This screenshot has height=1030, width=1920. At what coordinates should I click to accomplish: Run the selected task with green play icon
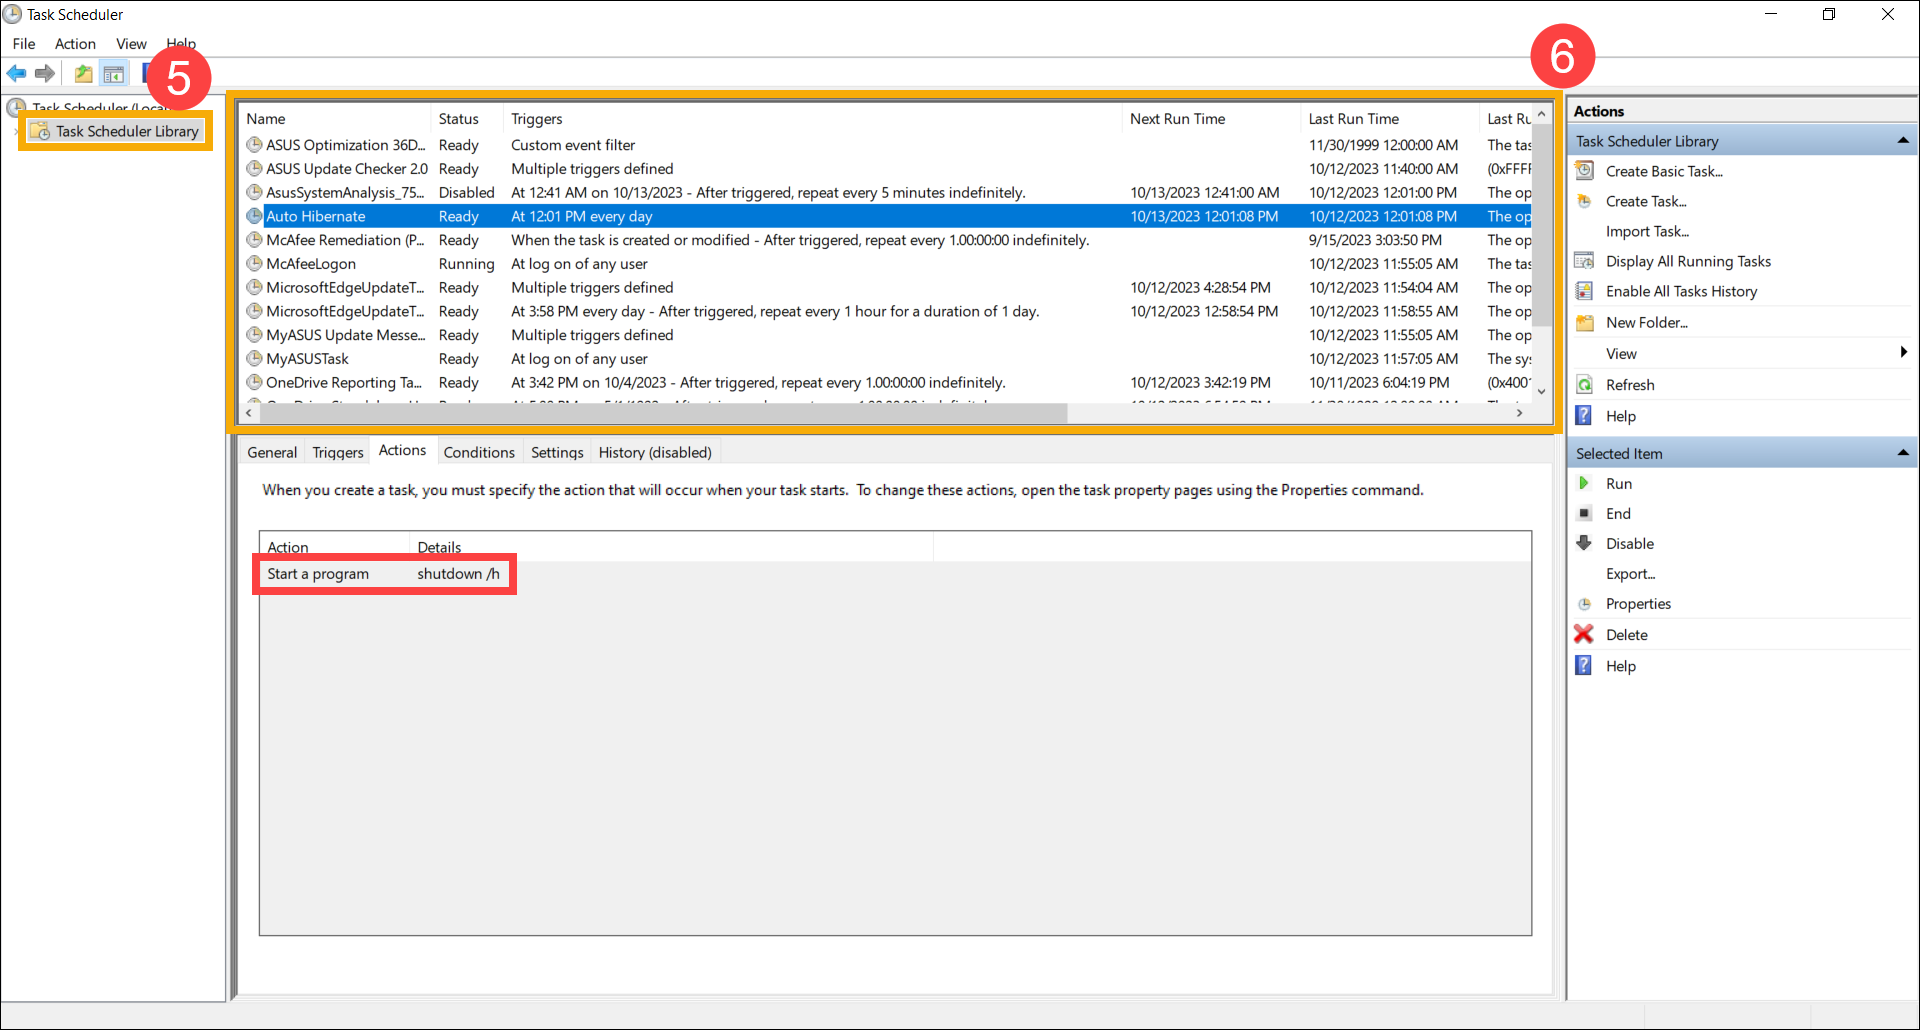pos(1617,484)
